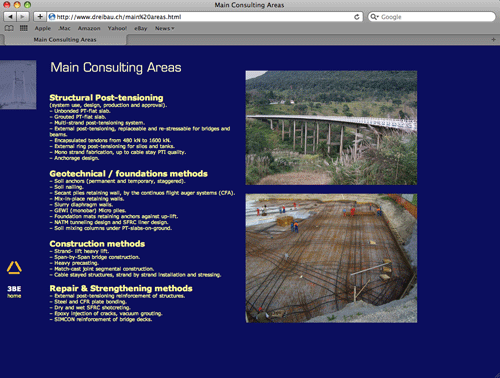Reload the page using the refresh icon
Screen dimensions: 500x378
357,17
